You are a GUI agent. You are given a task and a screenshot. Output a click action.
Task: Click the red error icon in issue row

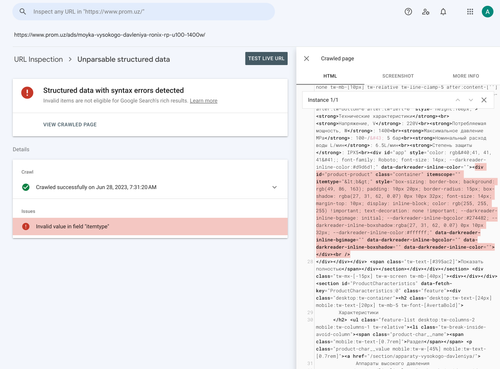[x=26, y=226]
